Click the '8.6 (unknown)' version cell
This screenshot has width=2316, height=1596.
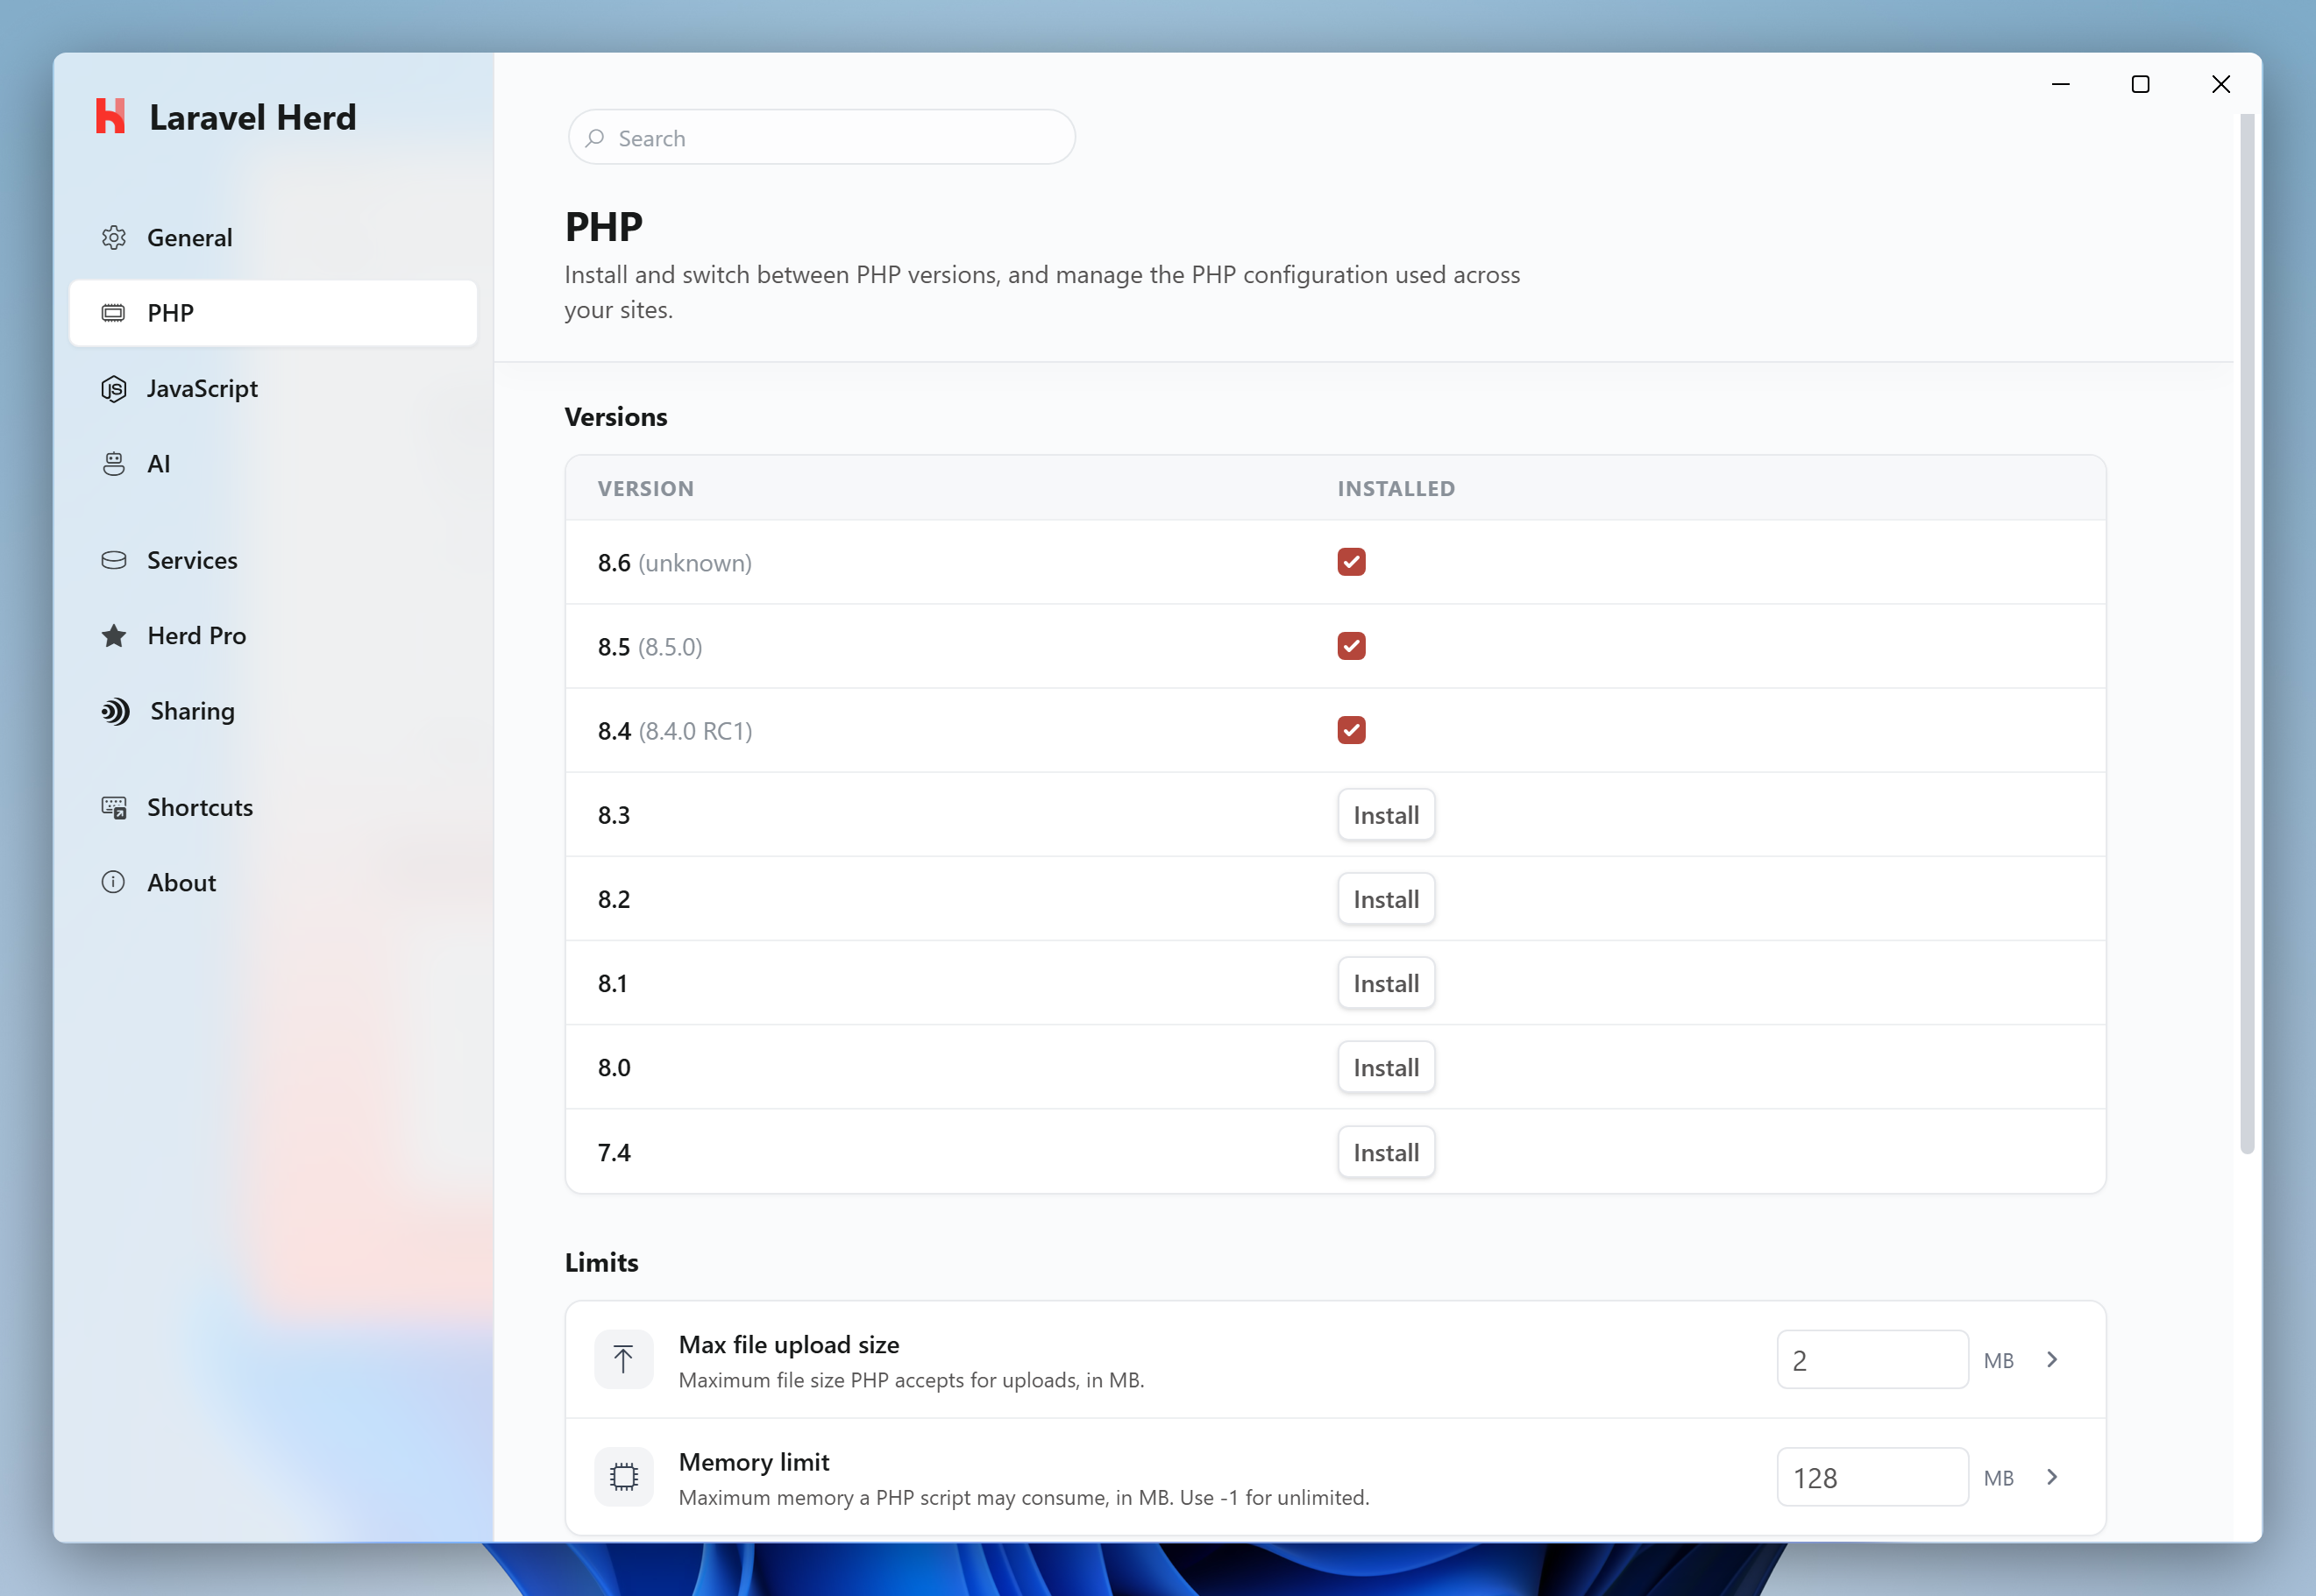tap(675, 563)
